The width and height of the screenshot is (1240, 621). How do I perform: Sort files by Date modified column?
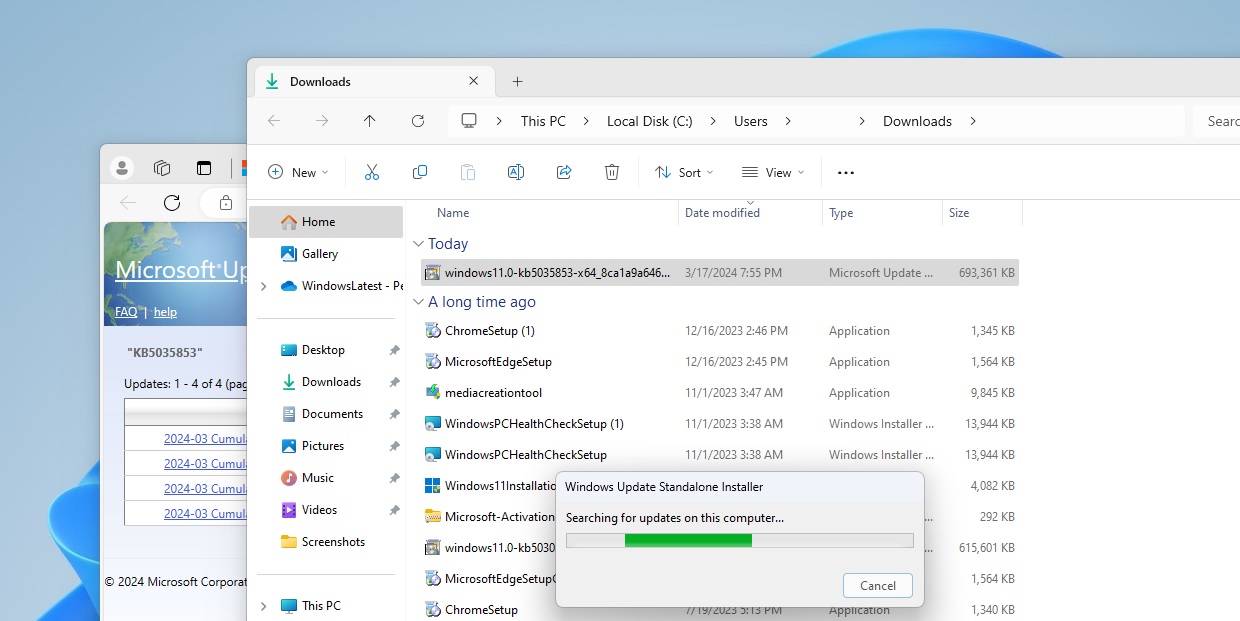point(722,213)
